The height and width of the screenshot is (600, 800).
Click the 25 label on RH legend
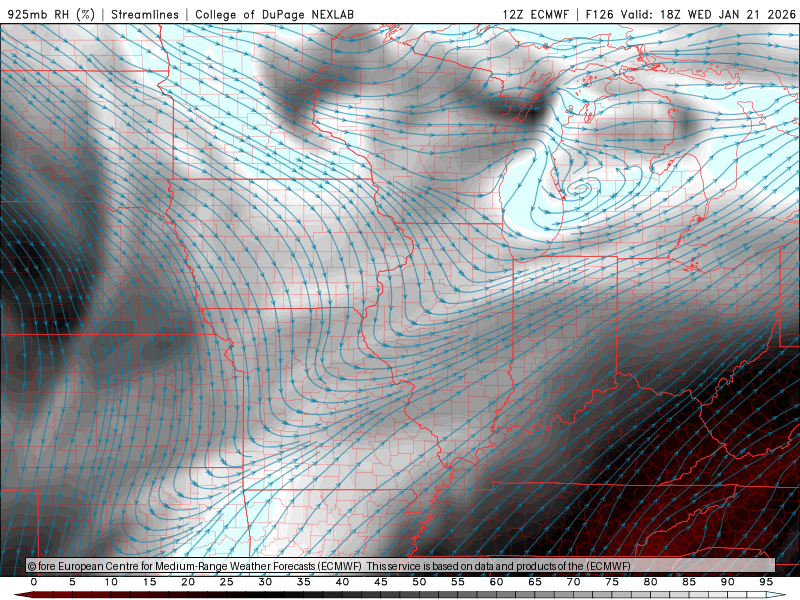(226, 582)
